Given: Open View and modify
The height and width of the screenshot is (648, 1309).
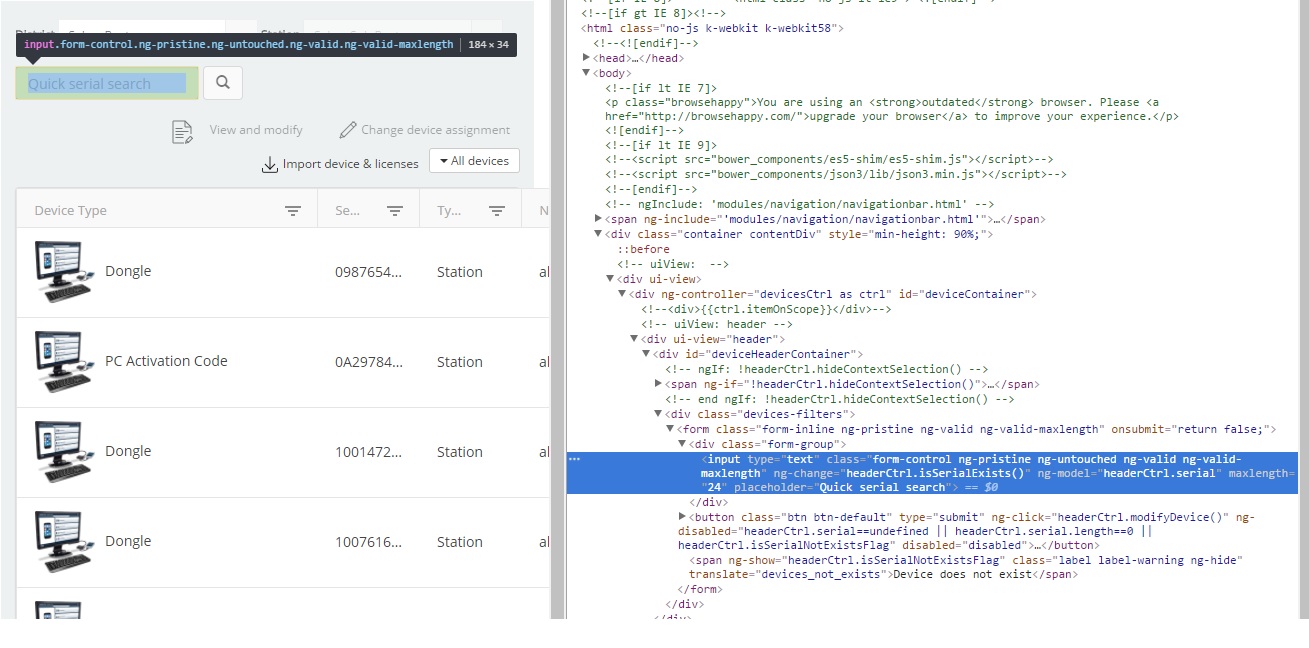Looking at the screenshot, I should click(x=256, y=130).
